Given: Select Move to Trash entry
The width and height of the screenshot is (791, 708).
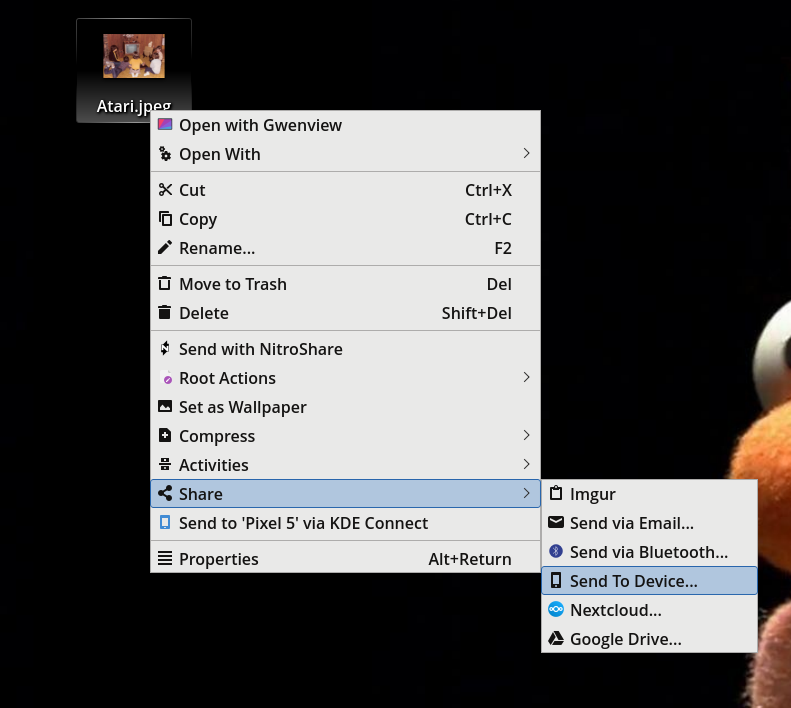Looking at the screenshot, I should click(x=345, y=284).
